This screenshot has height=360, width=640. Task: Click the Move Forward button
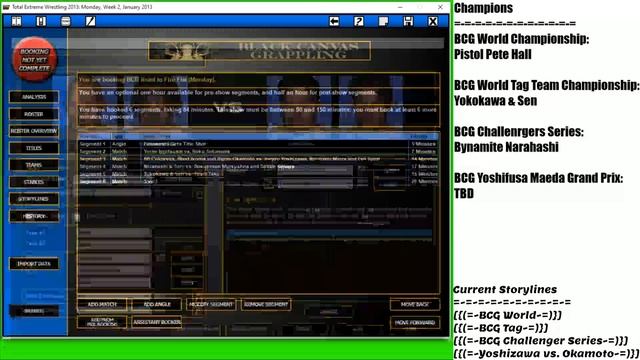pos(415,322)
